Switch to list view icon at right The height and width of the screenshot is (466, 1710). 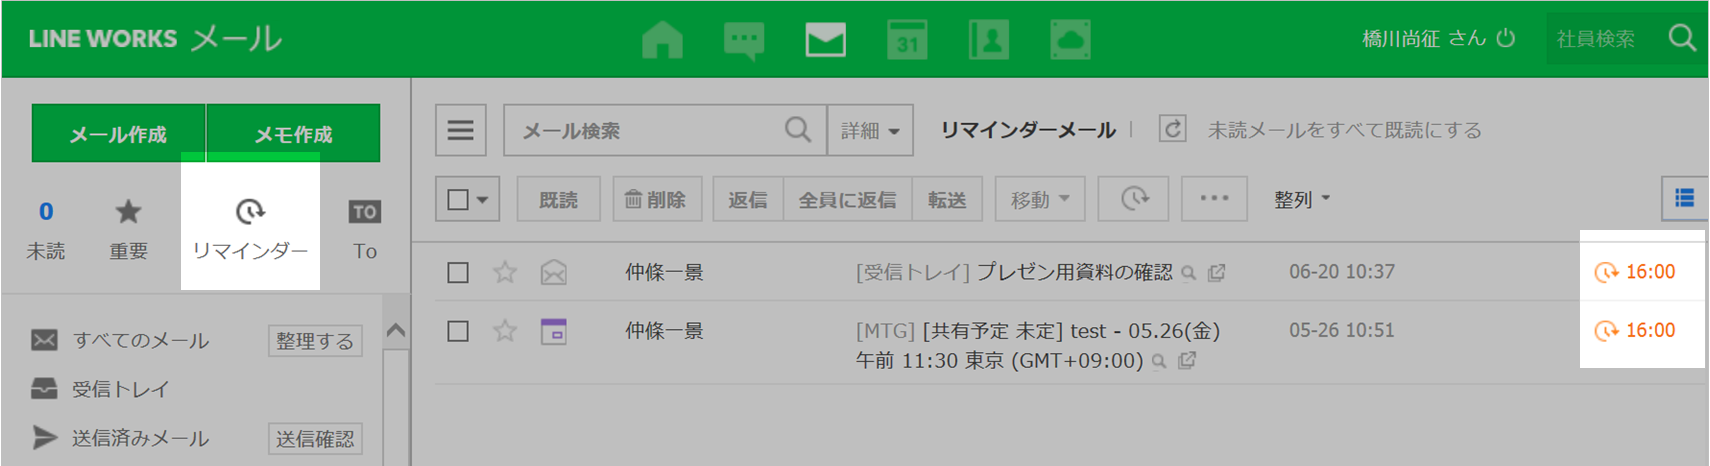pyautogui.click(x=1684, y=198)
